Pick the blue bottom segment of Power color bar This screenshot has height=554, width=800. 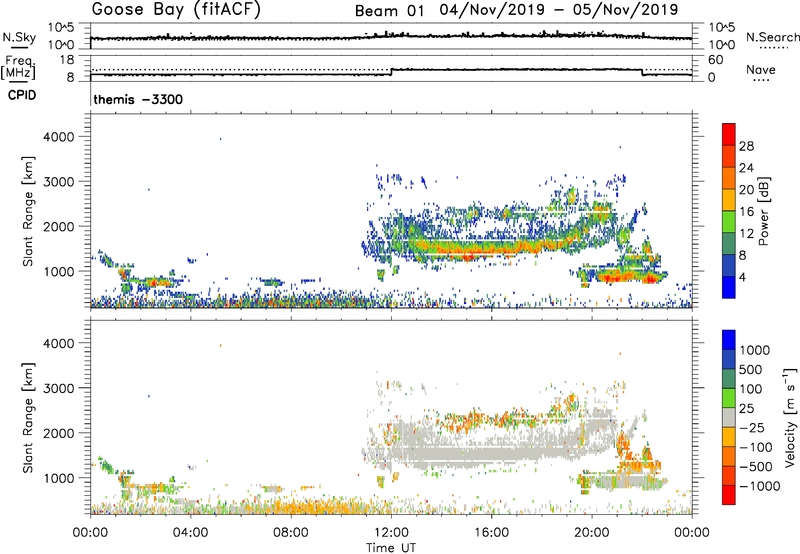pyautogui.click(x=729, y=288)
